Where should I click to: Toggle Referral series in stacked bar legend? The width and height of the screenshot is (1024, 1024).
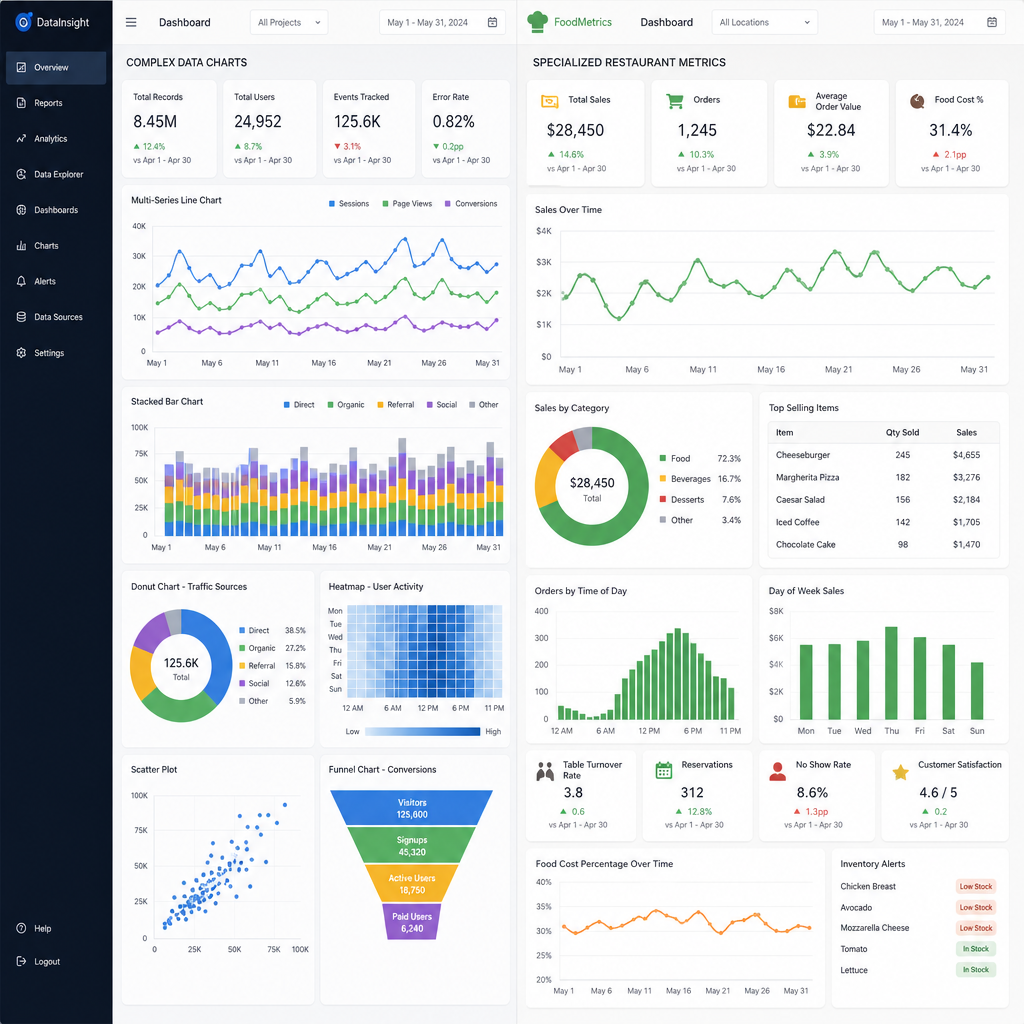pos(396,405)
